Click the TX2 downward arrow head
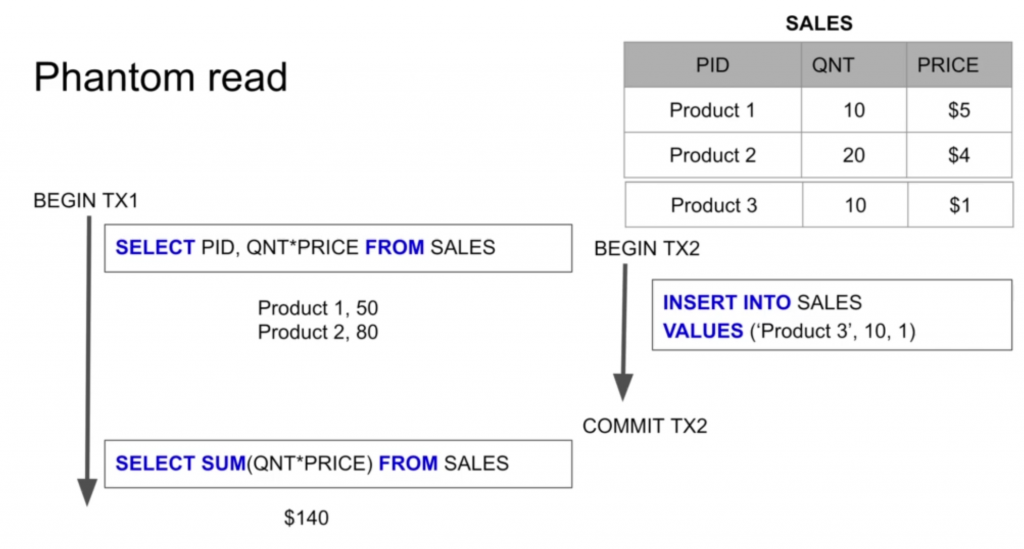 click(623, 387)
